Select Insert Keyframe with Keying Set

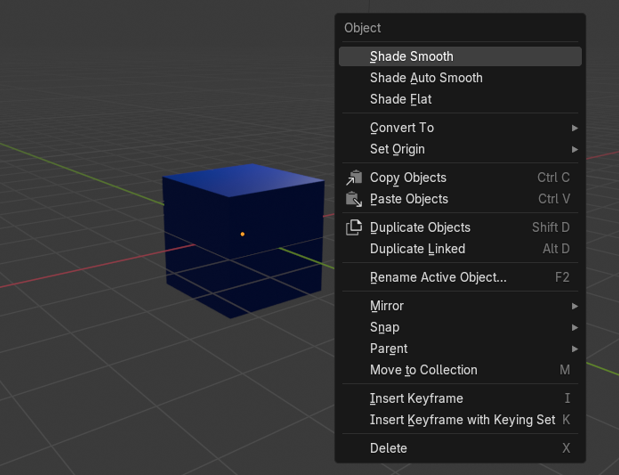[x=462, y=420]
